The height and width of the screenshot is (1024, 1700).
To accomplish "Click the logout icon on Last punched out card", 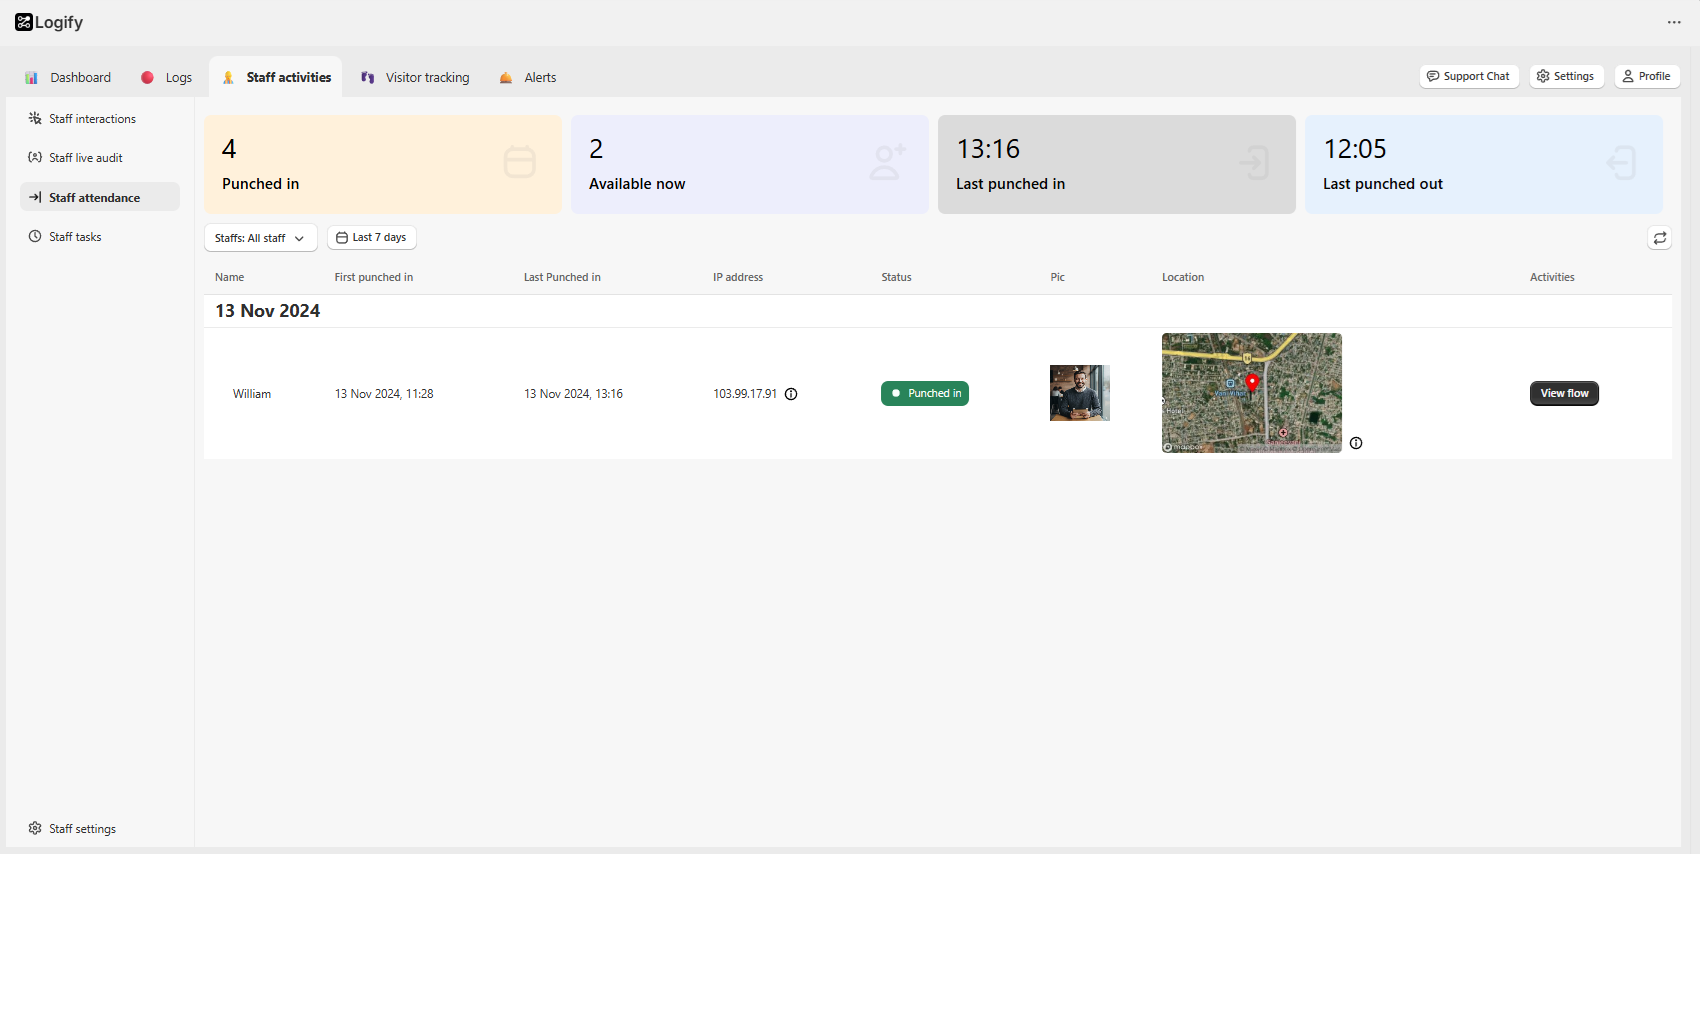I will 1621,163.
